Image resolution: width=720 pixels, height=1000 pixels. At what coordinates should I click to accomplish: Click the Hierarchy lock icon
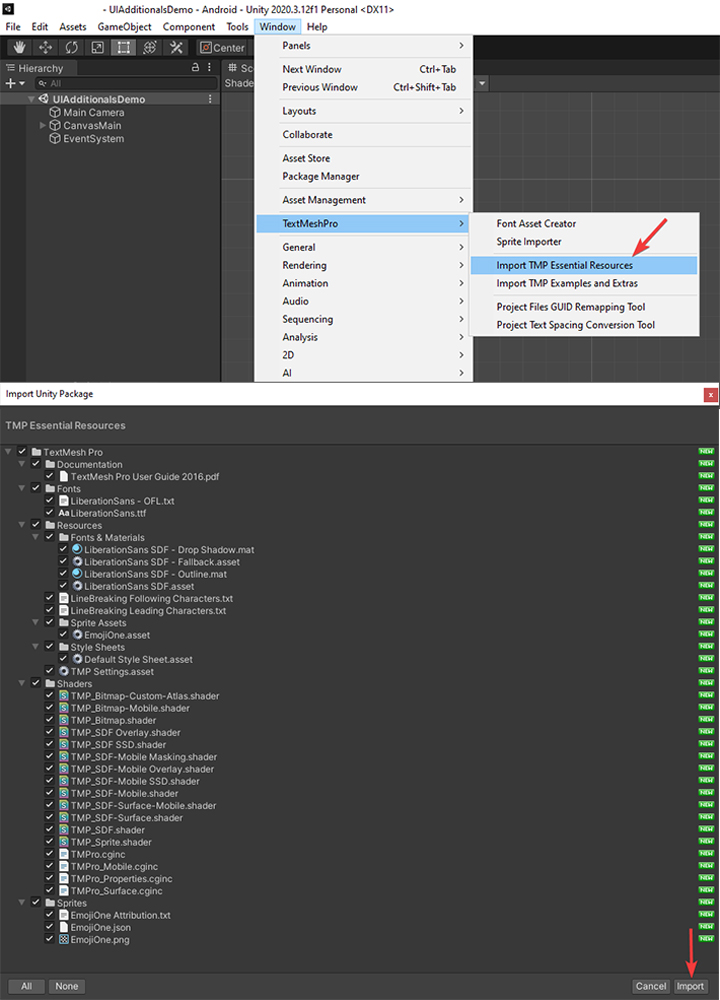(195, 67)
